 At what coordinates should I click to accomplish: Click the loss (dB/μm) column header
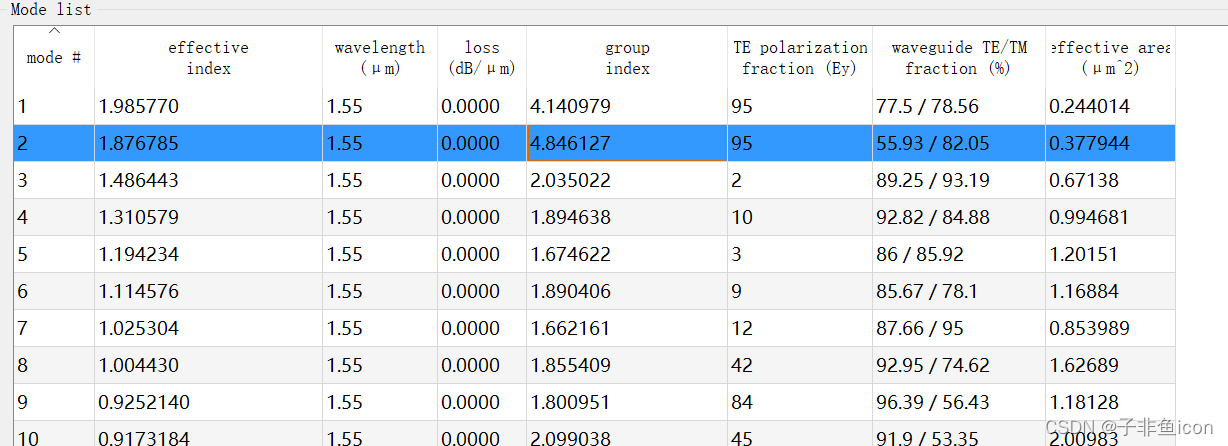482,57
